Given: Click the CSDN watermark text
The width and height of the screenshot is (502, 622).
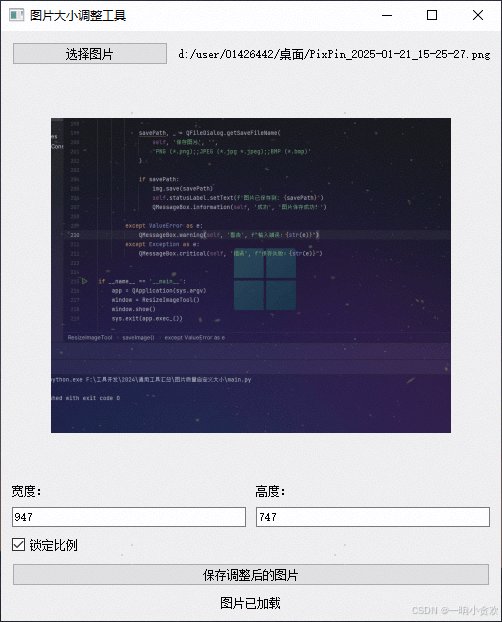Looking at the screenshot, I should [x=455, y=610].
